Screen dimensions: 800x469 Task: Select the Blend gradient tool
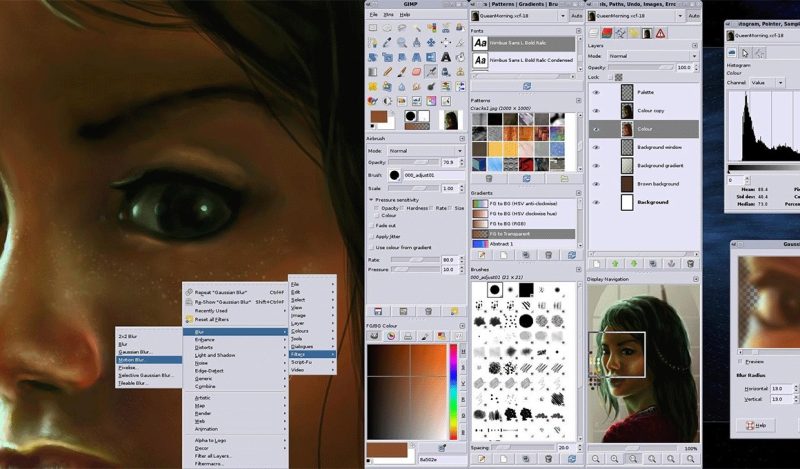(x=373, y=72)
